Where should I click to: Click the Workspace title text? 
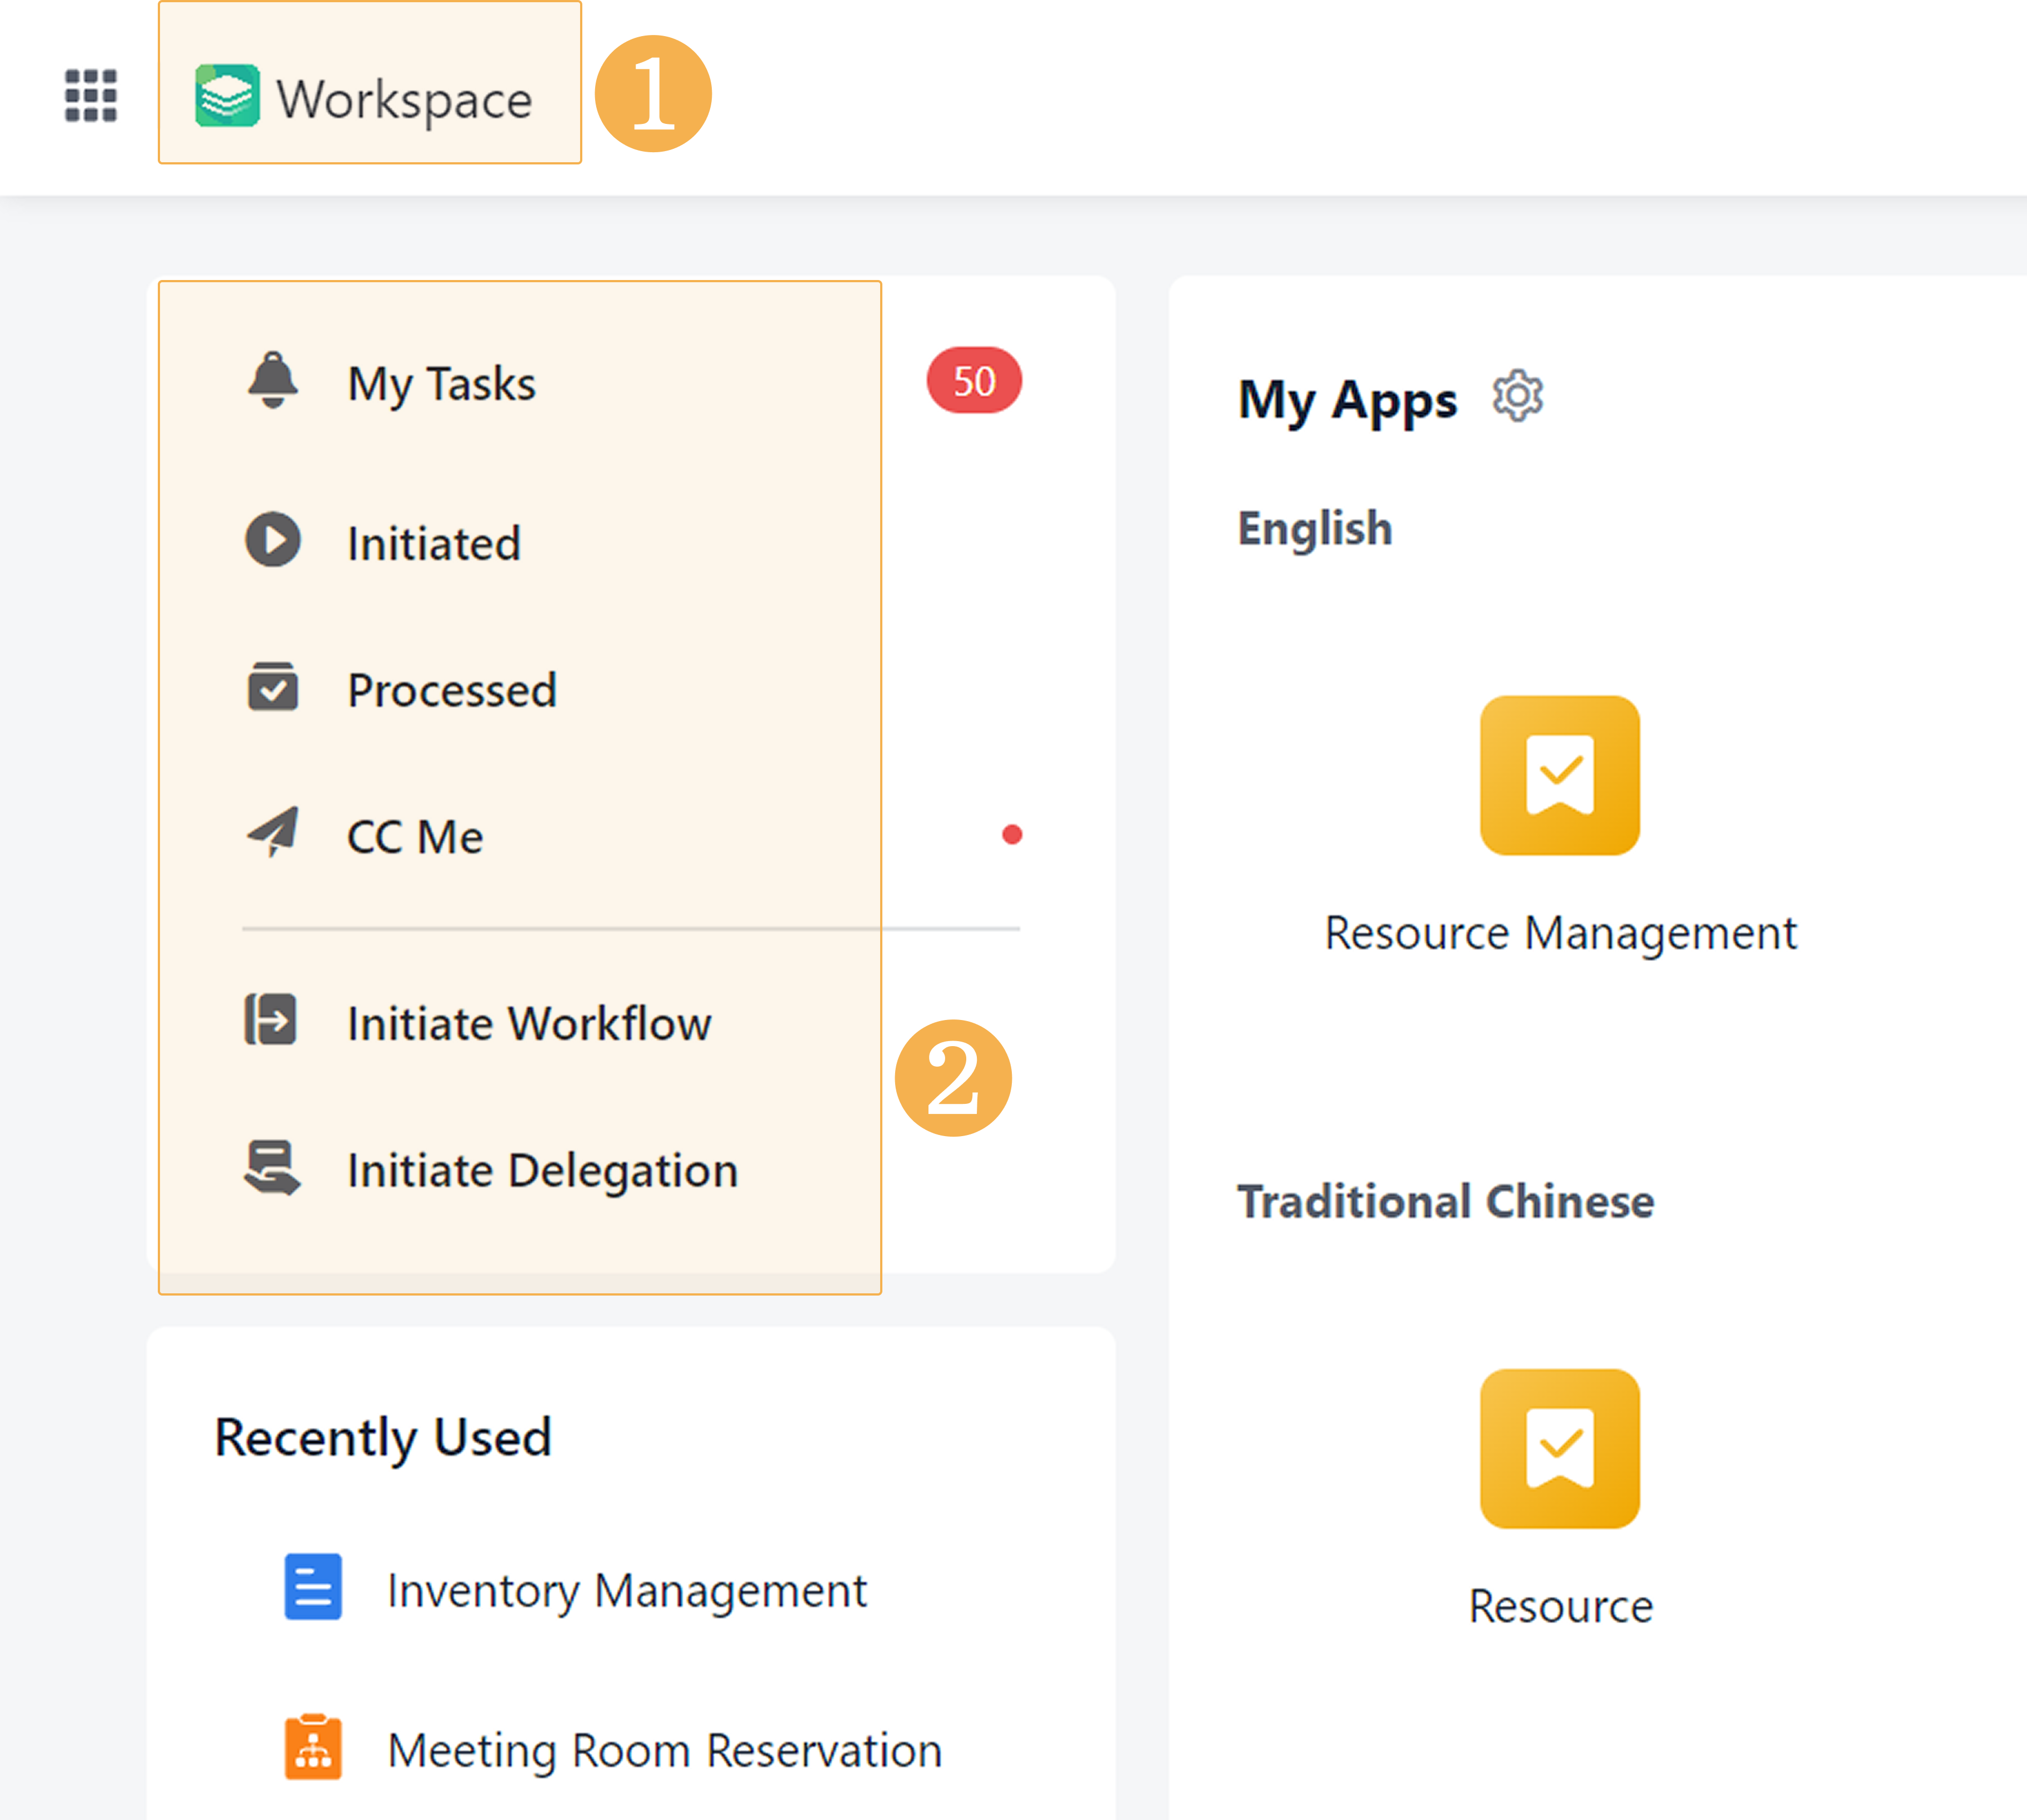click(x=404, y=100)
